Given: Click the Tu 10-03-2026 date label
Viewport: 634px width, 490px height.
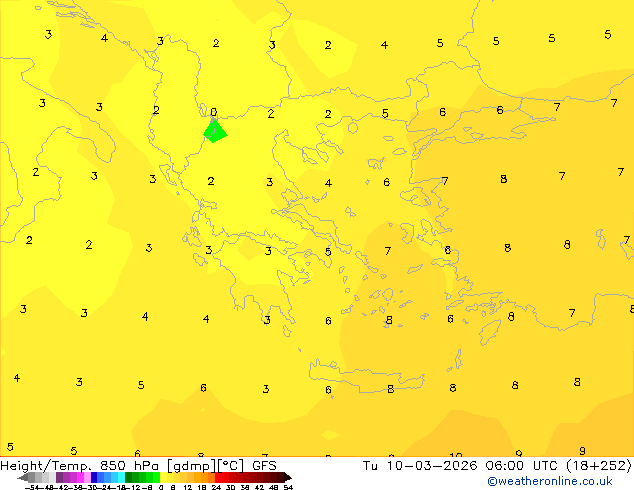Looking at the screenshot, I should click(419, 465).
